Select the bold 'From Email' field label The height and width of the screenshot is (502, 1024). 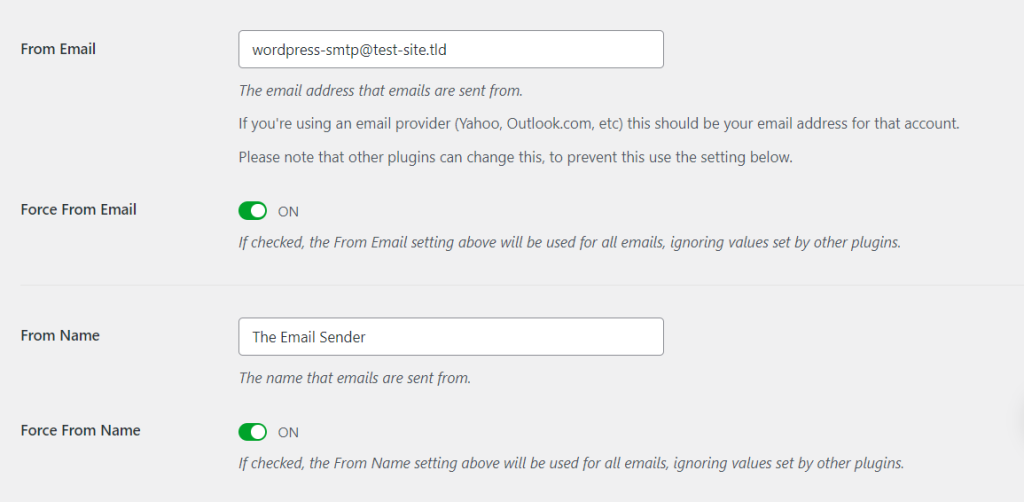point(58,48)
